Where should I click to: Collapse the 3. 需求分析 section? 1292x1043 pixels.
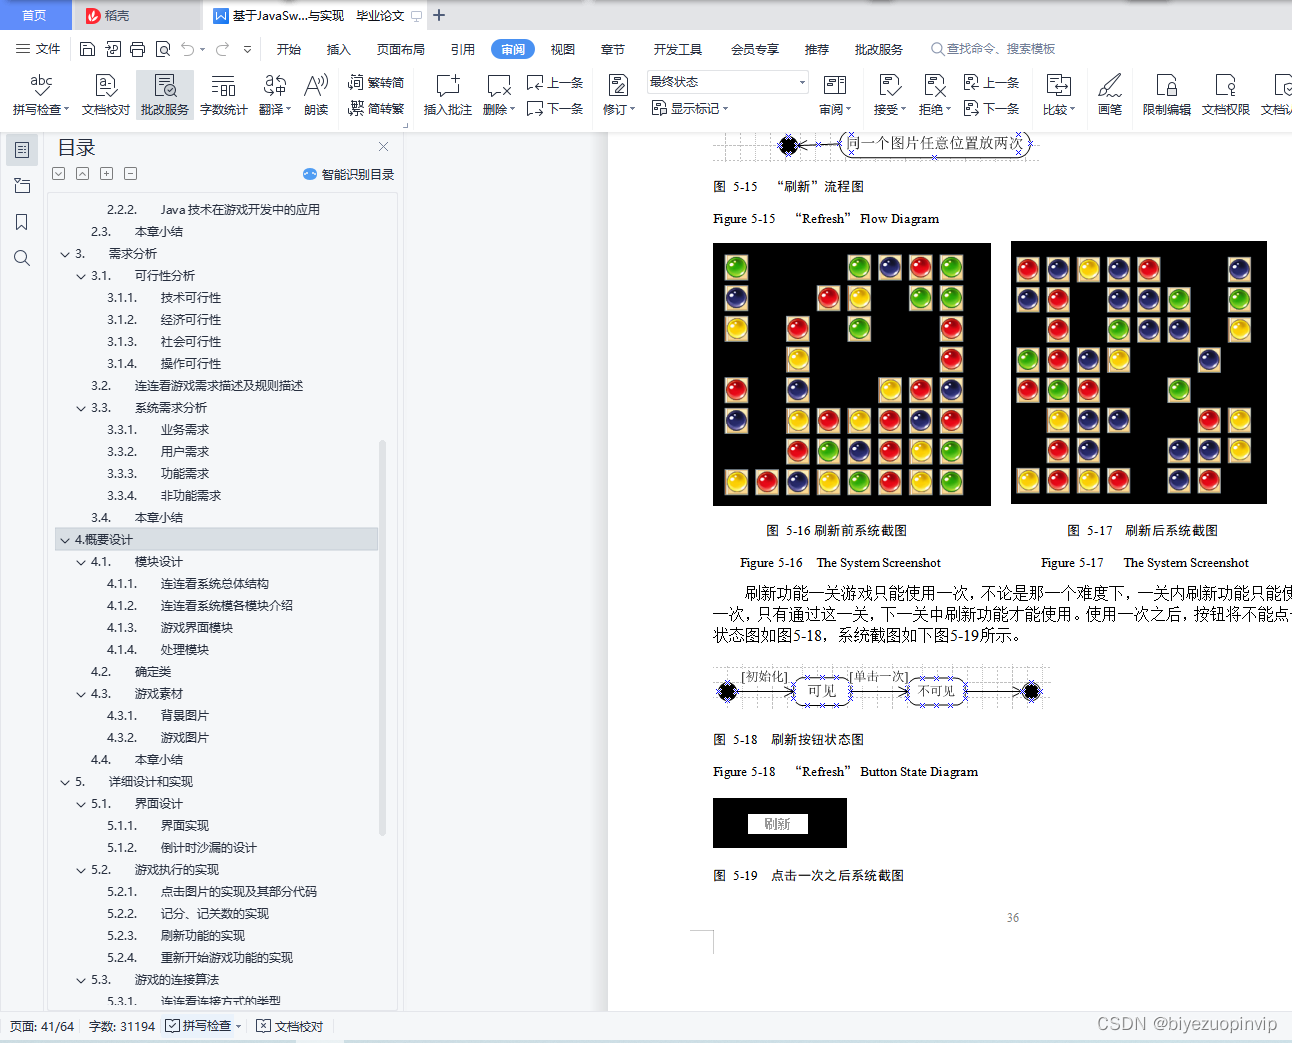coord(65,254)
